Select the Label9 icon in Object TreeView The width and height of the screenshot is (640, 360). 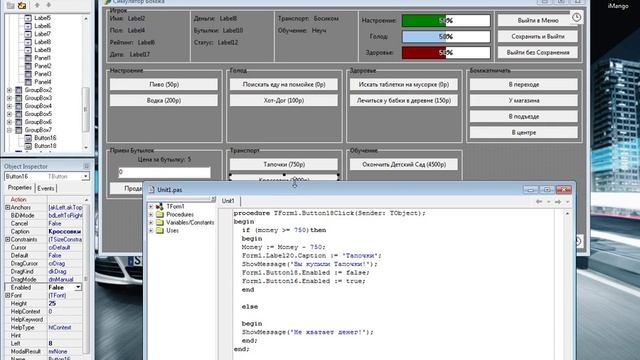click(28, 50)
